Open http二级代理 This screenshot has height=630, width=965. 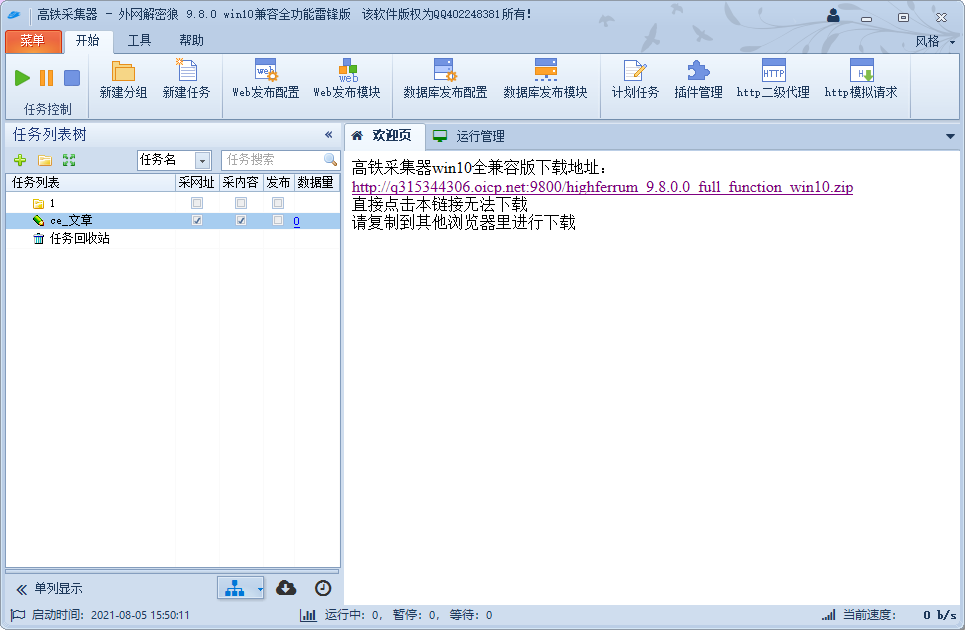[x=773, y=79]
